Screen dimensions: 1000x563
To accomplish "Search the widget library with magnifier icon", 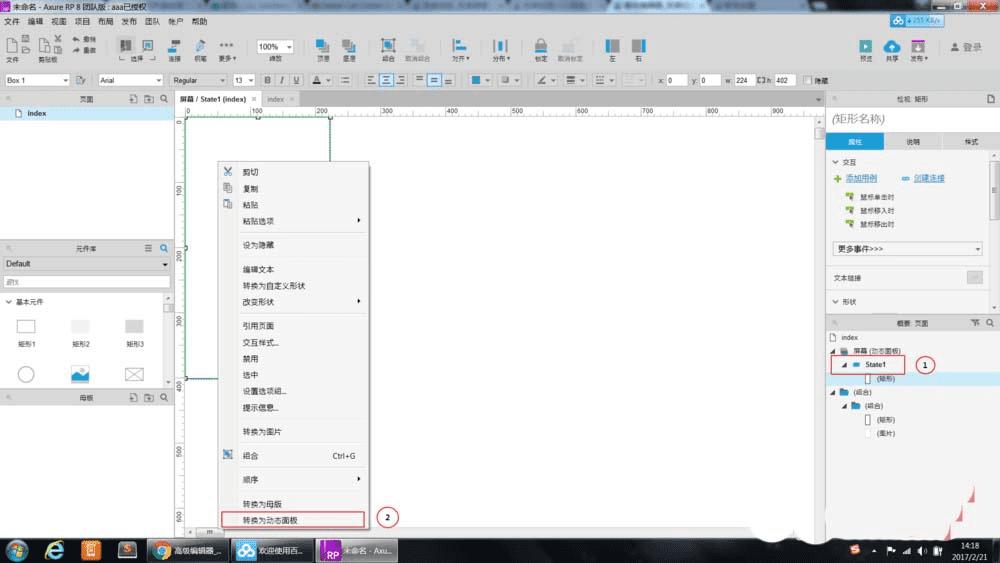I will tap(164, 247).
